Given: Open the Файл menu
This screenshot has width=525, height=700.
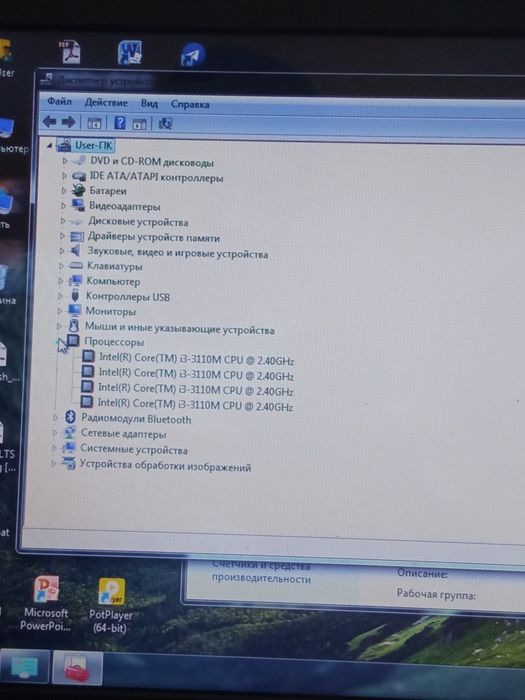Looking at the screenshot, I should click(59, 101).
